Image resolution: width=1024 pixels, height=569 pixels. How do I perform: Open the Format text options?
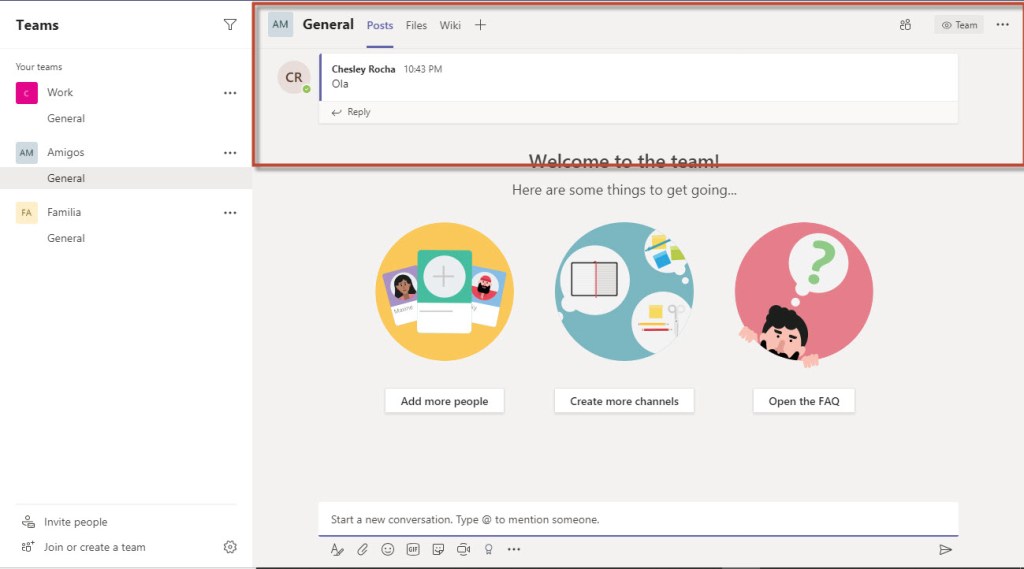(x=337, y=549)
